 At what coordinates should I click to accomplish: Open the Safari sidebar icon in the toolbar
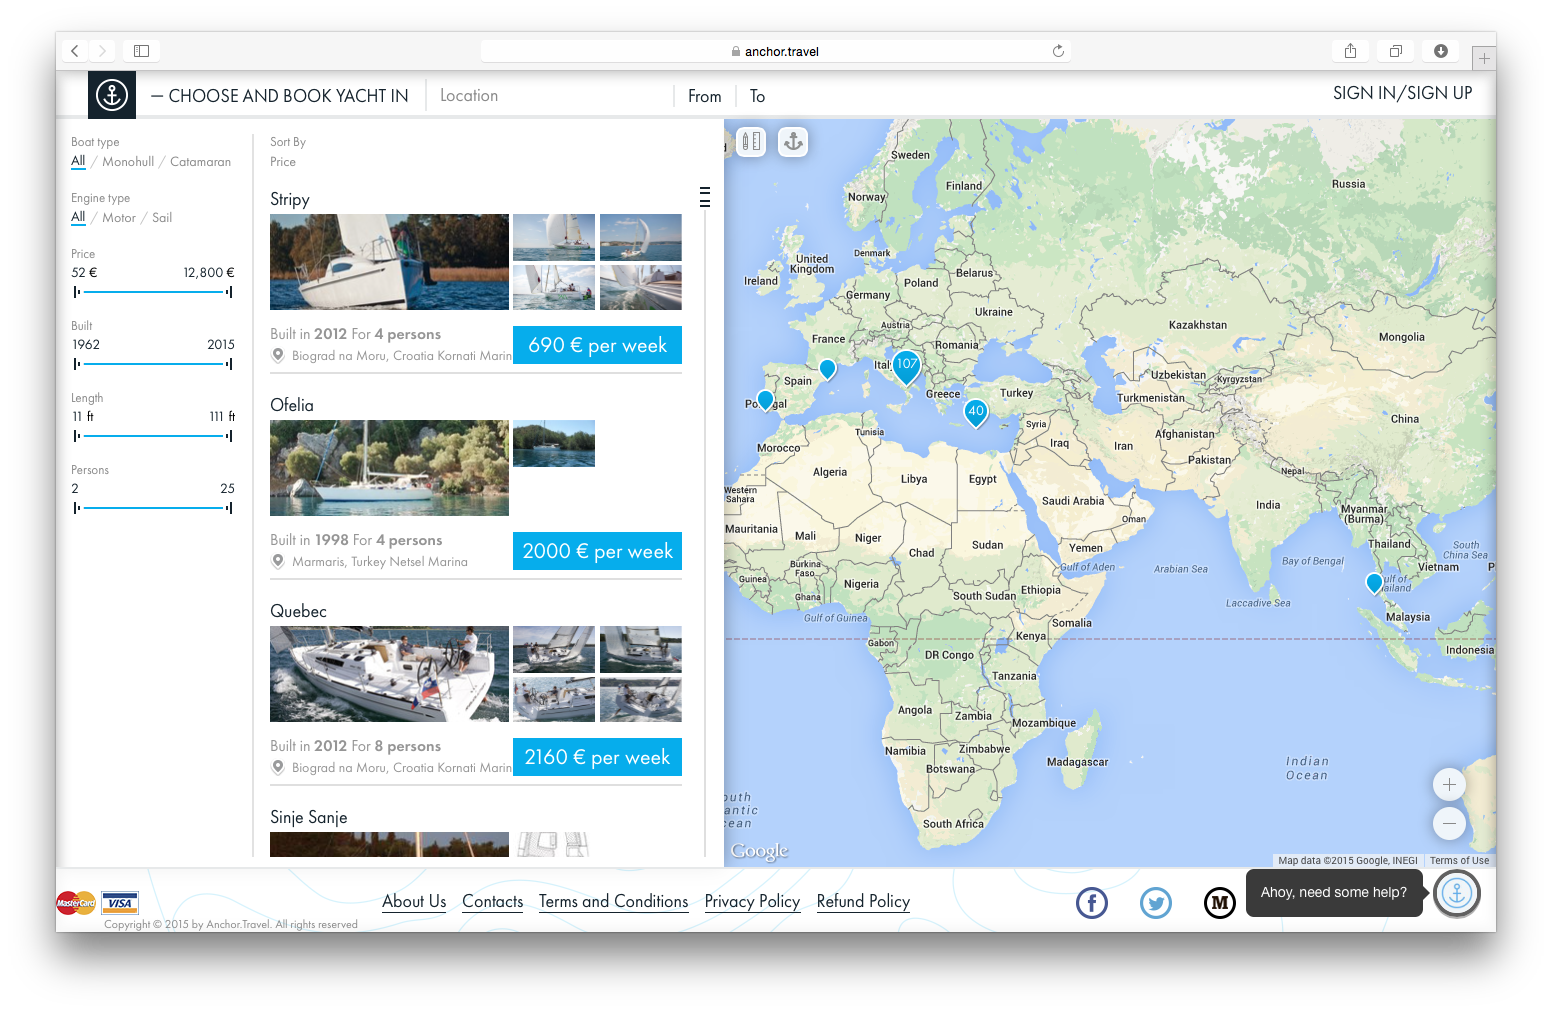pyautogui.click(x=141, y=50)
